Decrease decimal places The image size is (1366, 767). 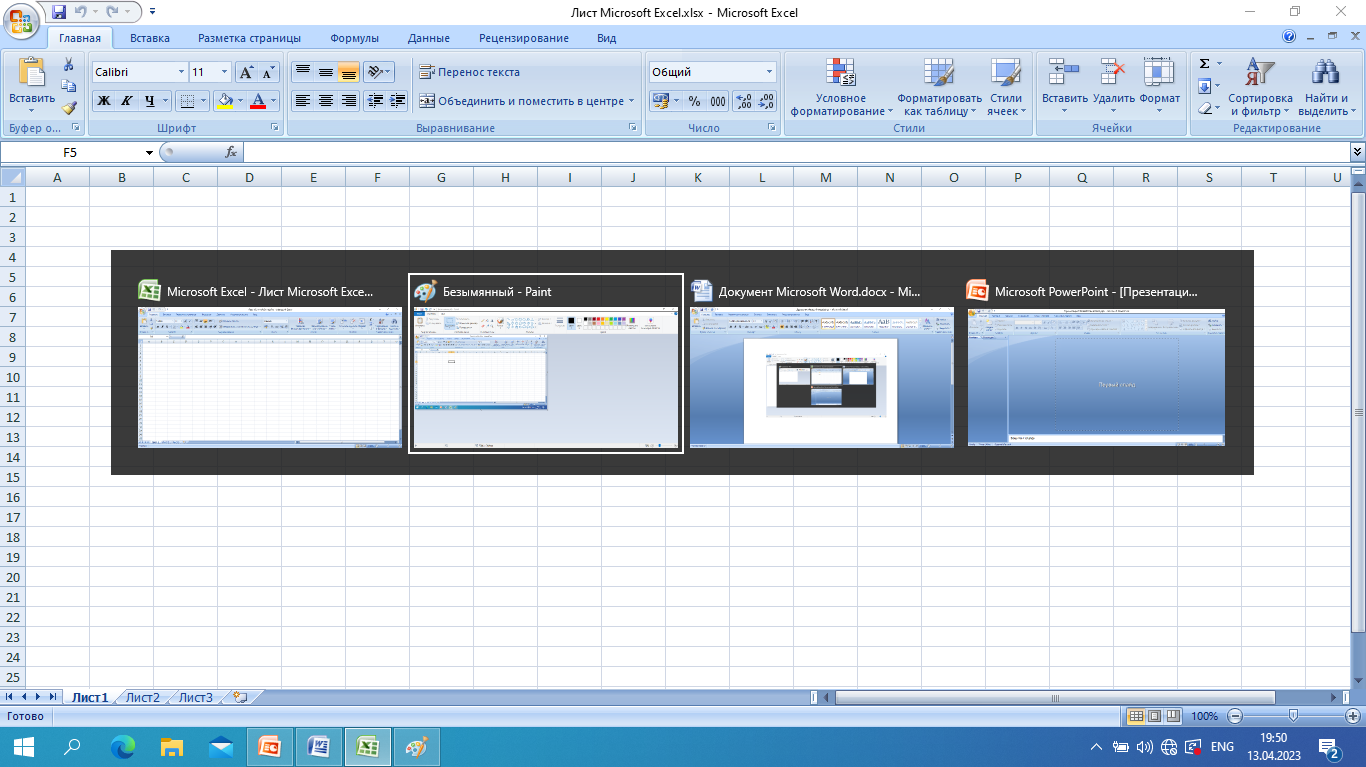click(x=766, y=101)
